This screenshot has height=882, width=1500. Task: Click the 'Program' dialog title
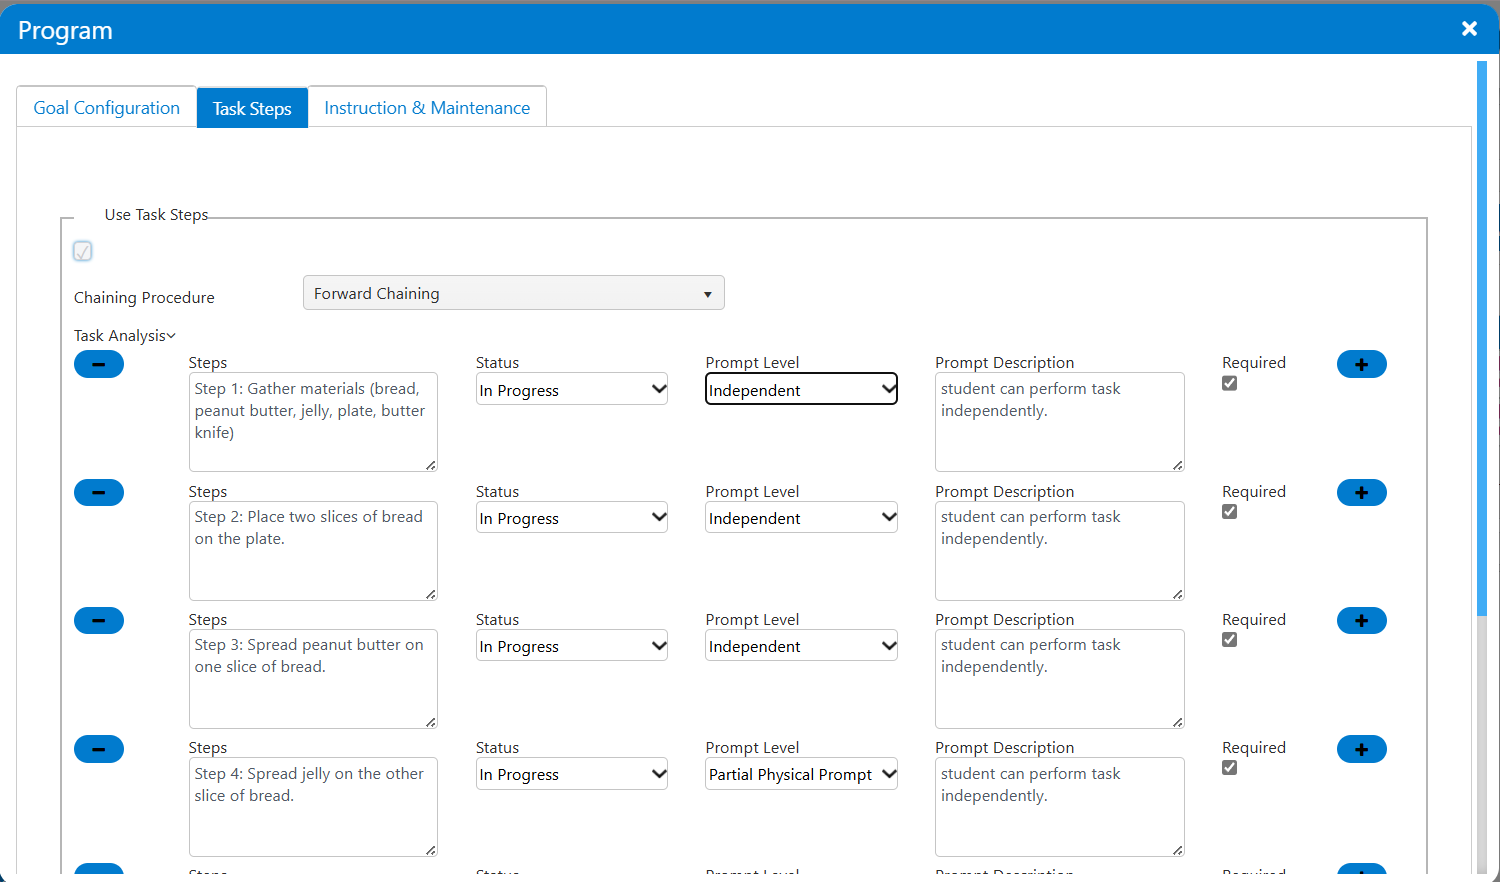point(65,30)
